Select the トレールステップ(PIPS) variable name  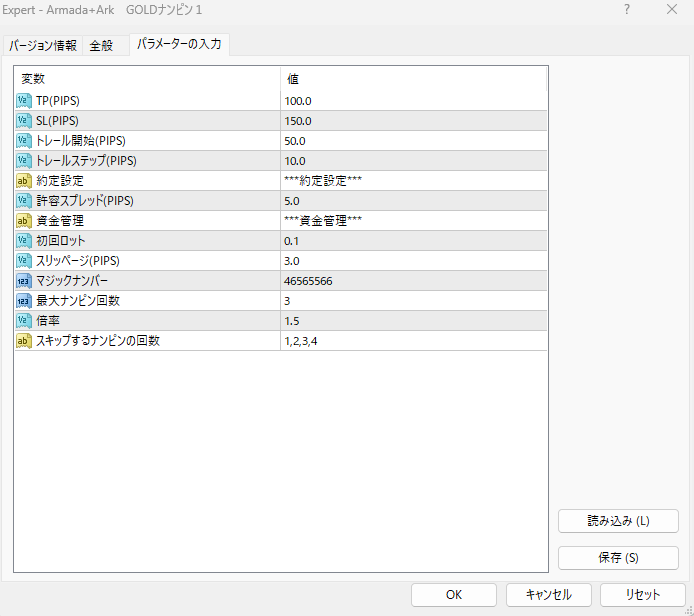[x=86, y=161]
